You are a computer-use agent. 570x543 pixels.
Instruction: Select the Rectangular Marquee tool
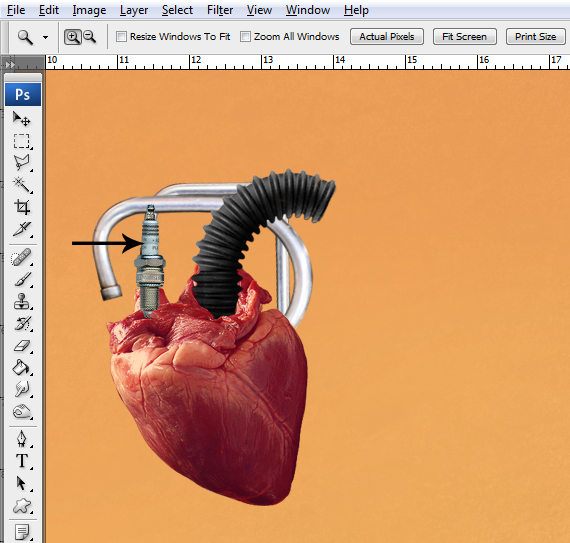point(22,141)
